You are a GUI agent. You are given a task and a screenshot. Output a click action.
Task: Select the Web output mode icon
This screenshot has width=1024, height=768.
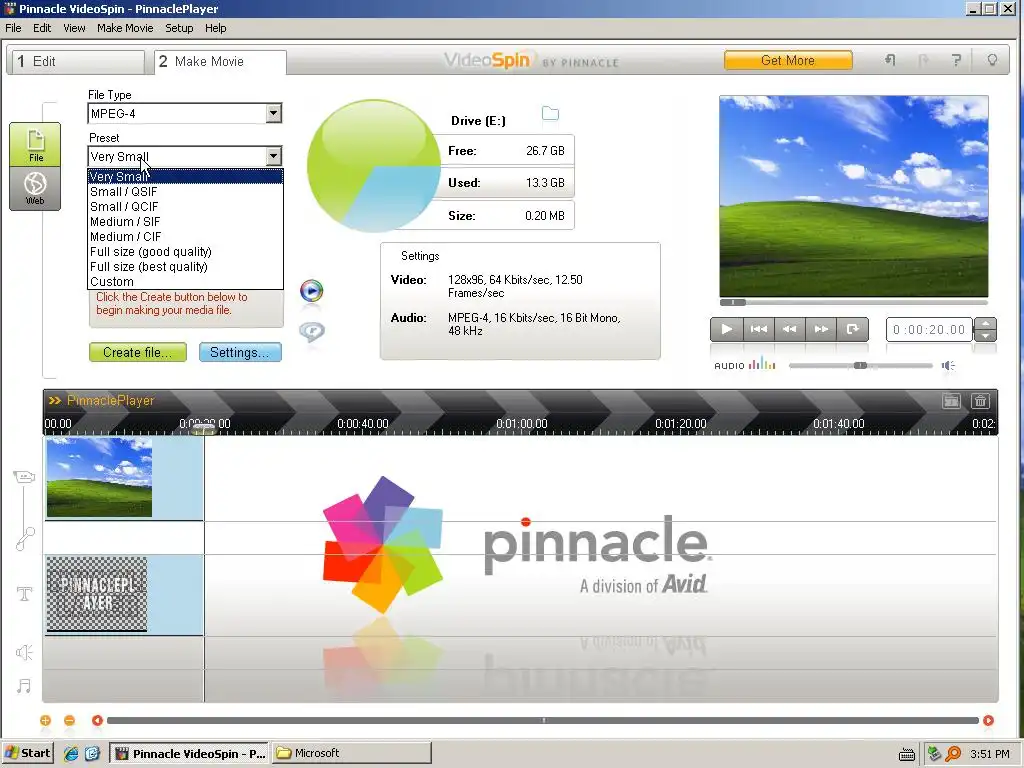[35, 188]
